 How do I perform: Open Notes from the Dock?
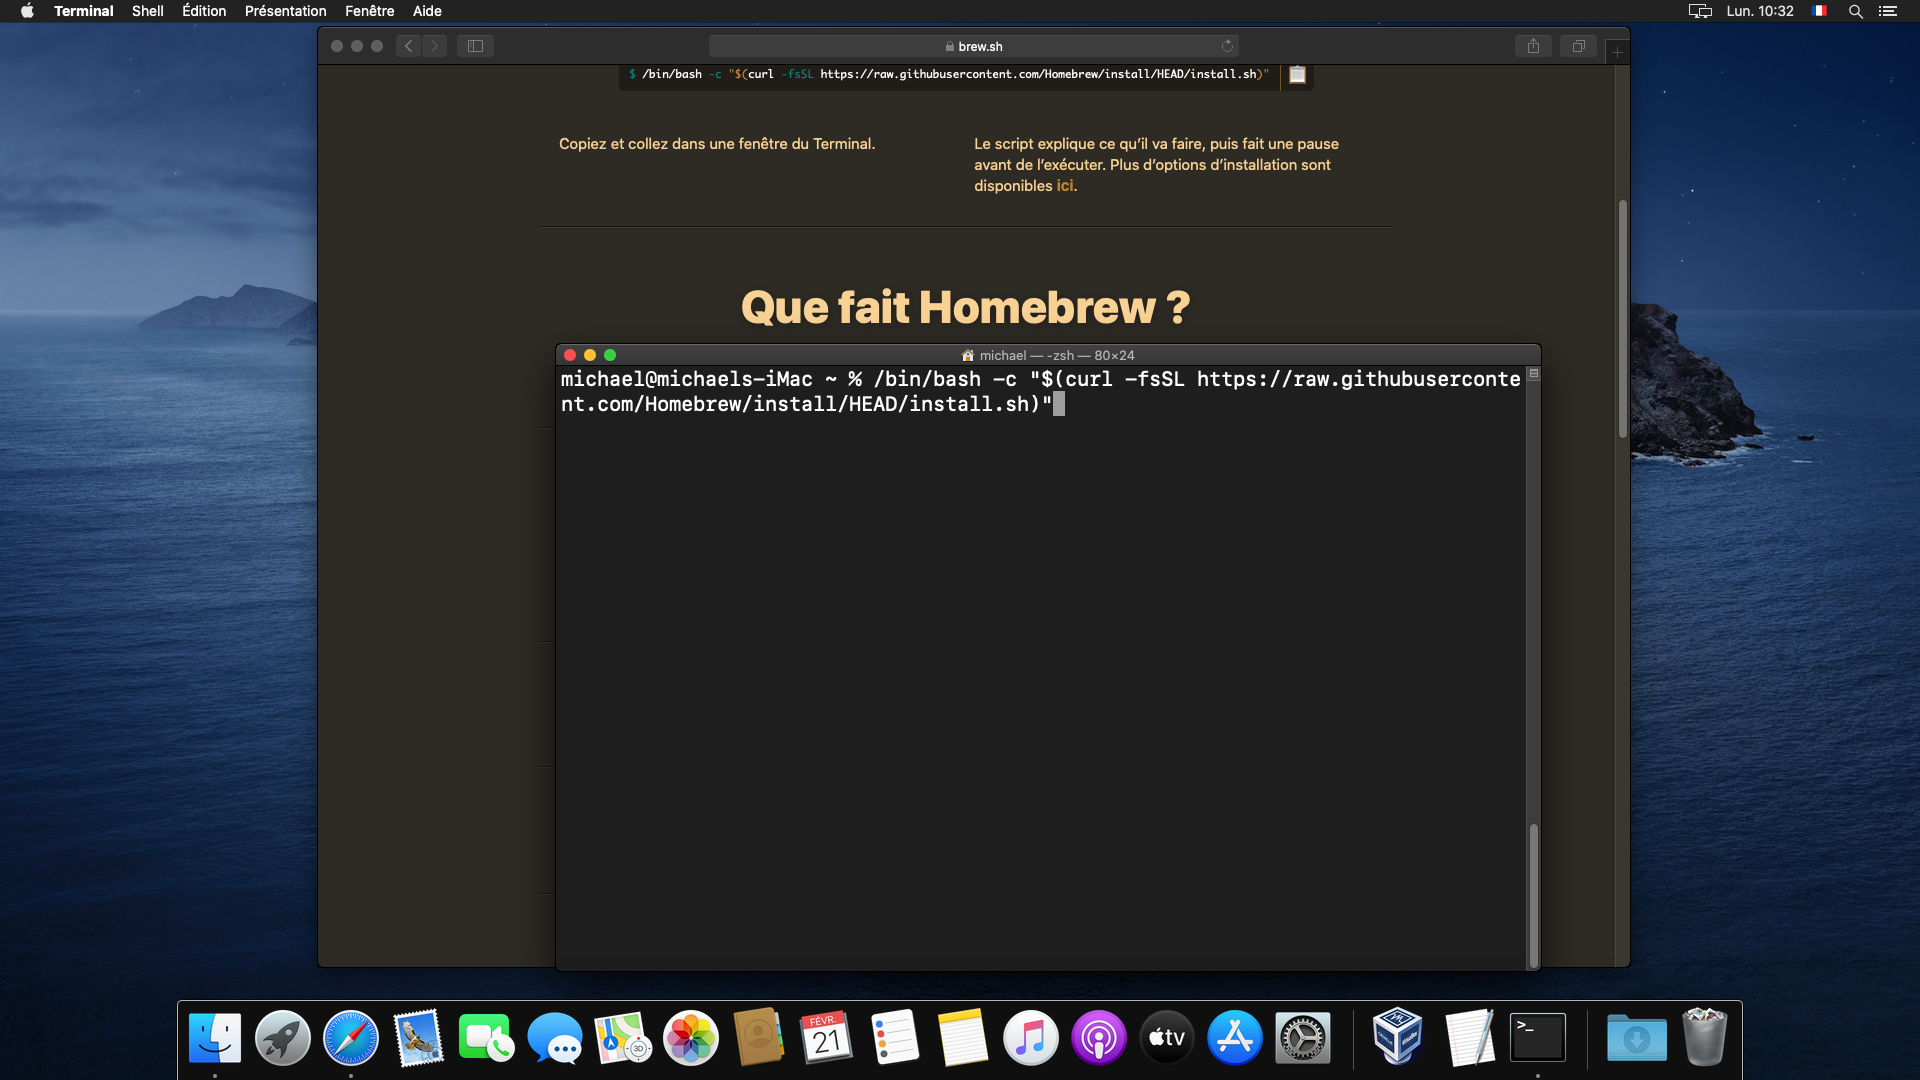[x=963, y=1037]
